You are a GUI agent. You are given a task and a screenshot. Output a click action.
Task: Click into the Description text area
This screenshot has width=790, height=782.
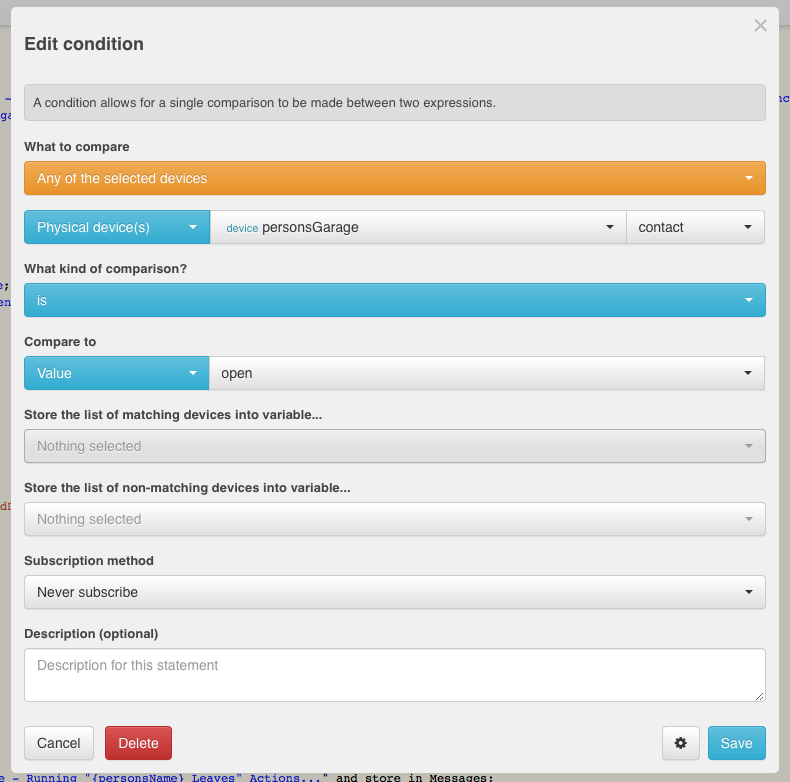(394, 675)
